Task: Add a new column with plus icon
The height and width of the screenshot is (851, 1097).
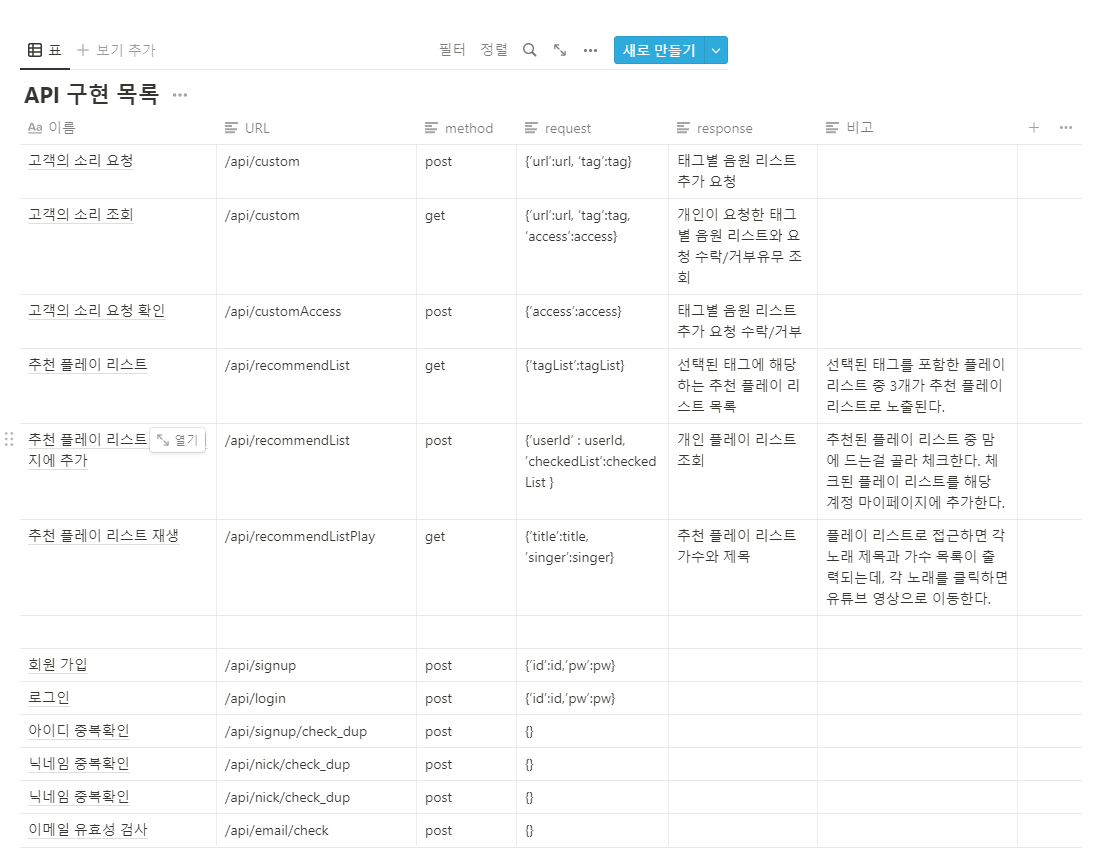Action: (x=1033, y=127)
